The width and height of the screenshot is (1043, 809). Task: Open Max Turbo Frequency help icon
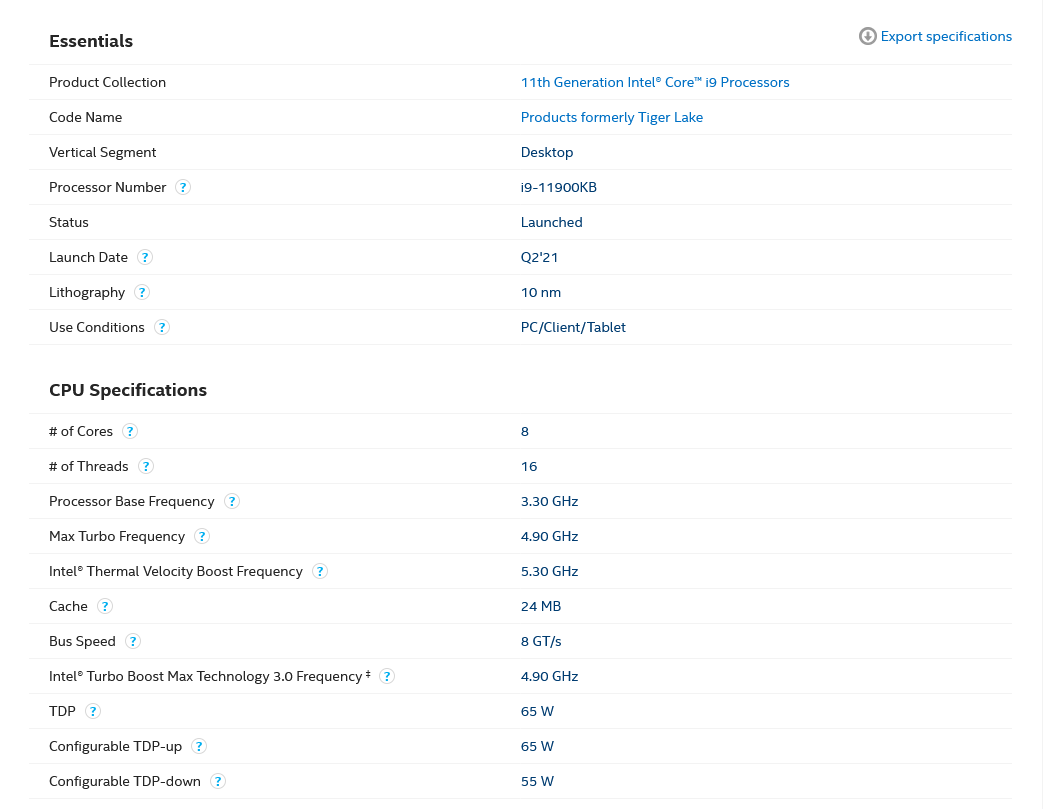click(x=202, y=536)
